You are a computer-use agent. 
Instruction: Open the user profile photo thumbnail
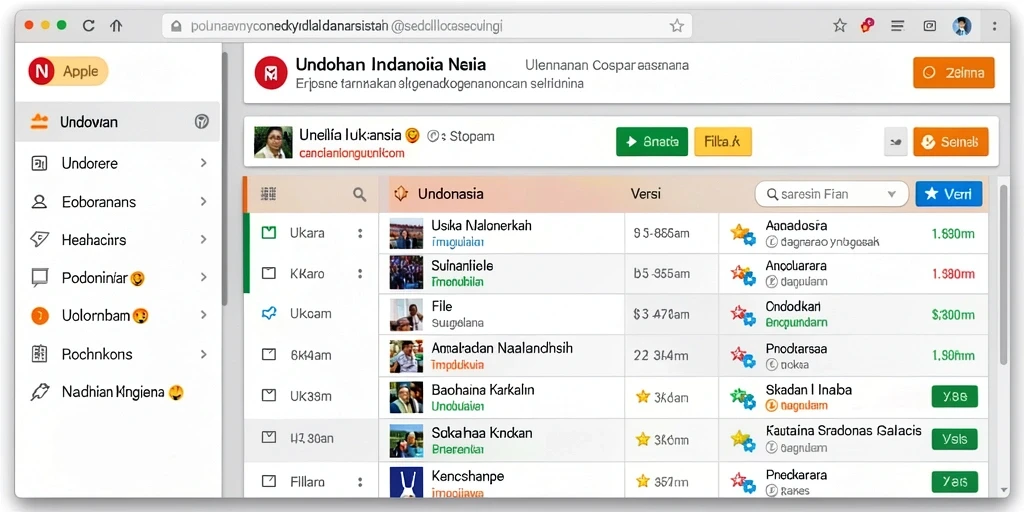pos(273,142)
